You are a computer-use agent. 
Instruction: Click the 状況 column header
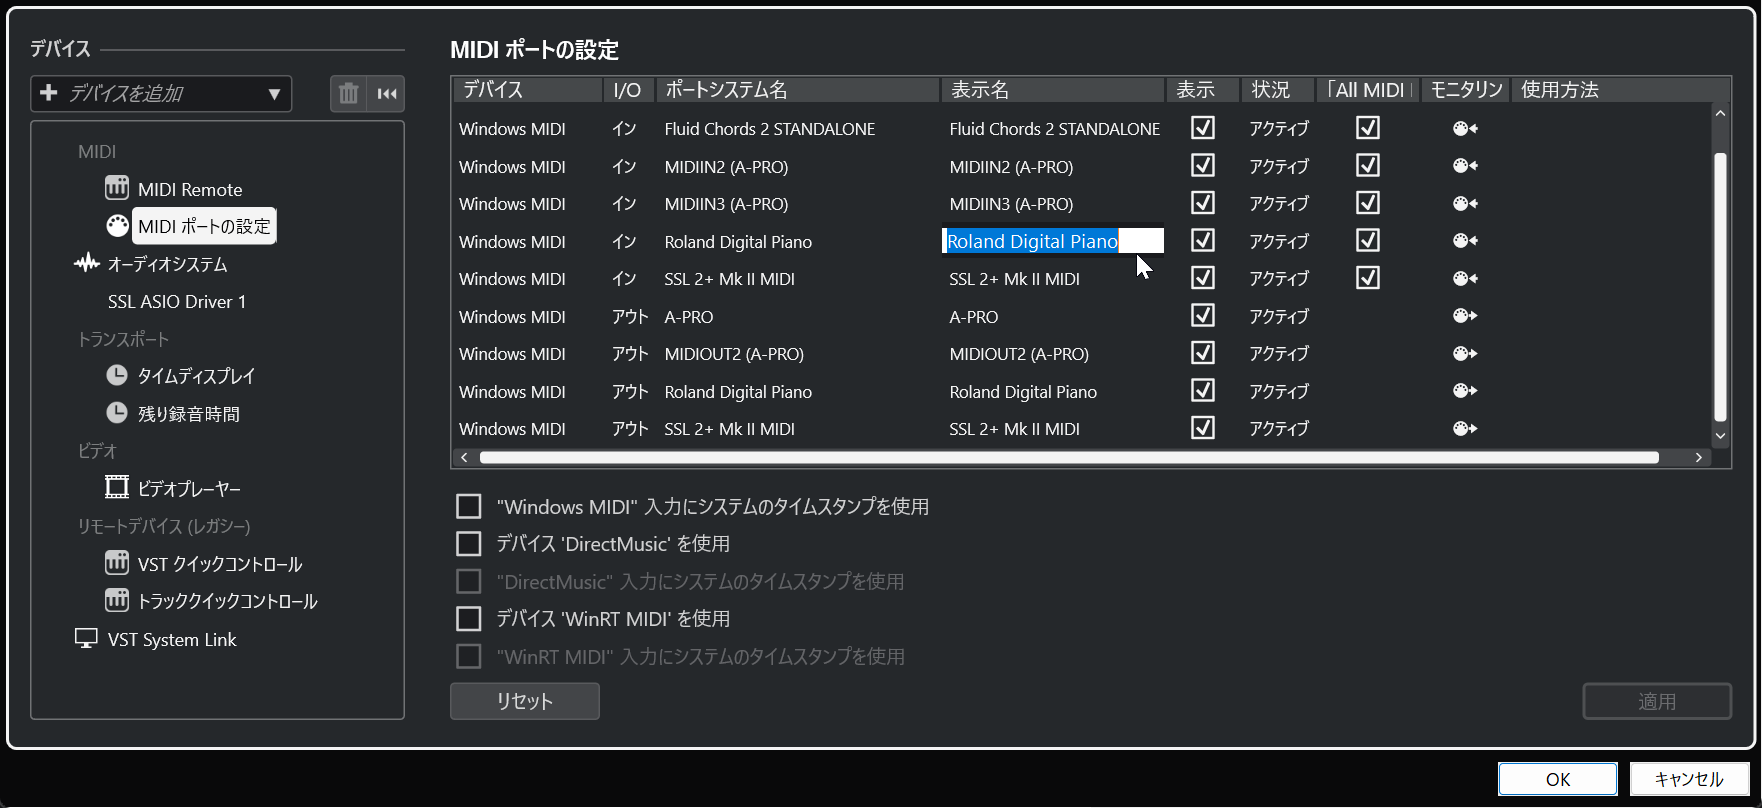coord(1277,90)
